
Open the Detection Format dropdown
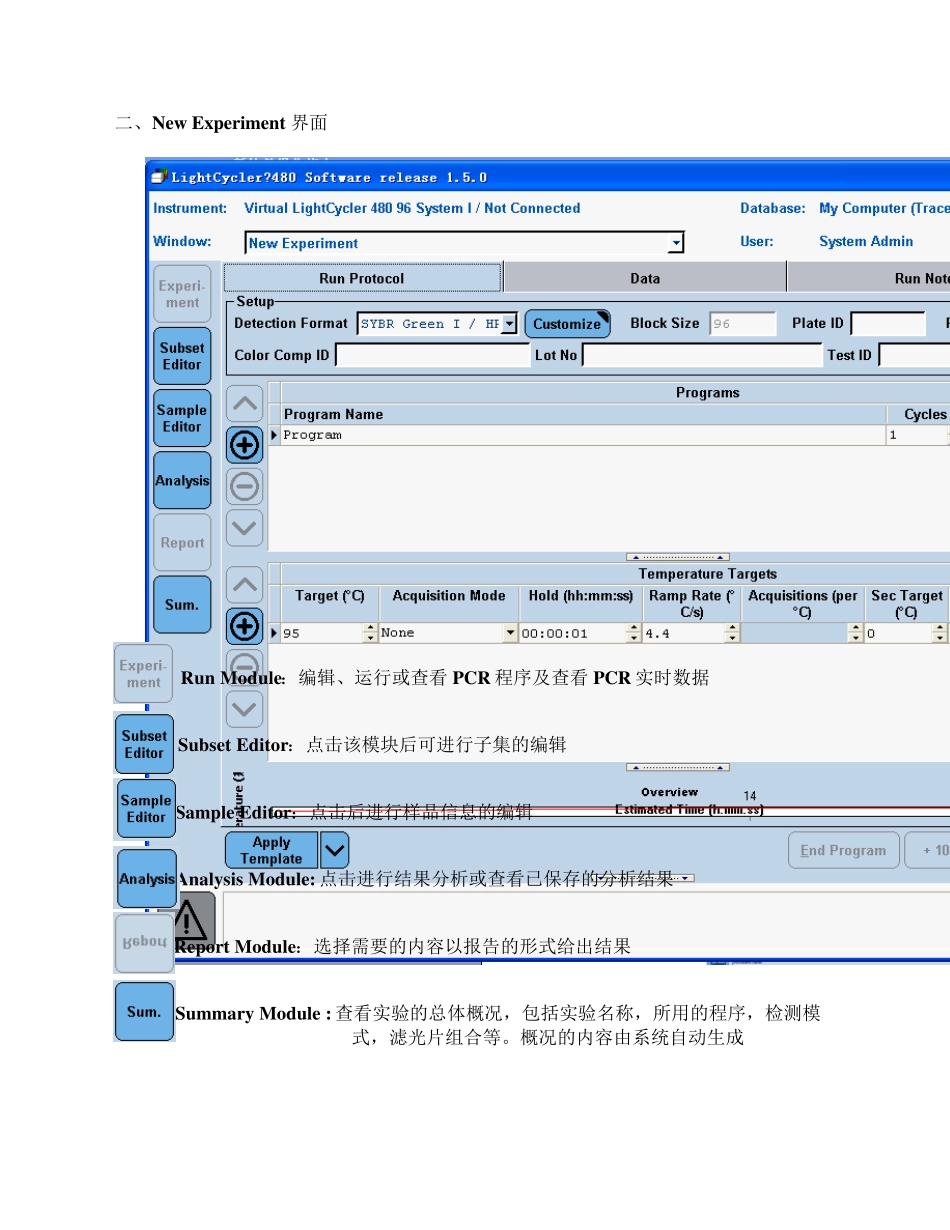(x=509, y=324)
